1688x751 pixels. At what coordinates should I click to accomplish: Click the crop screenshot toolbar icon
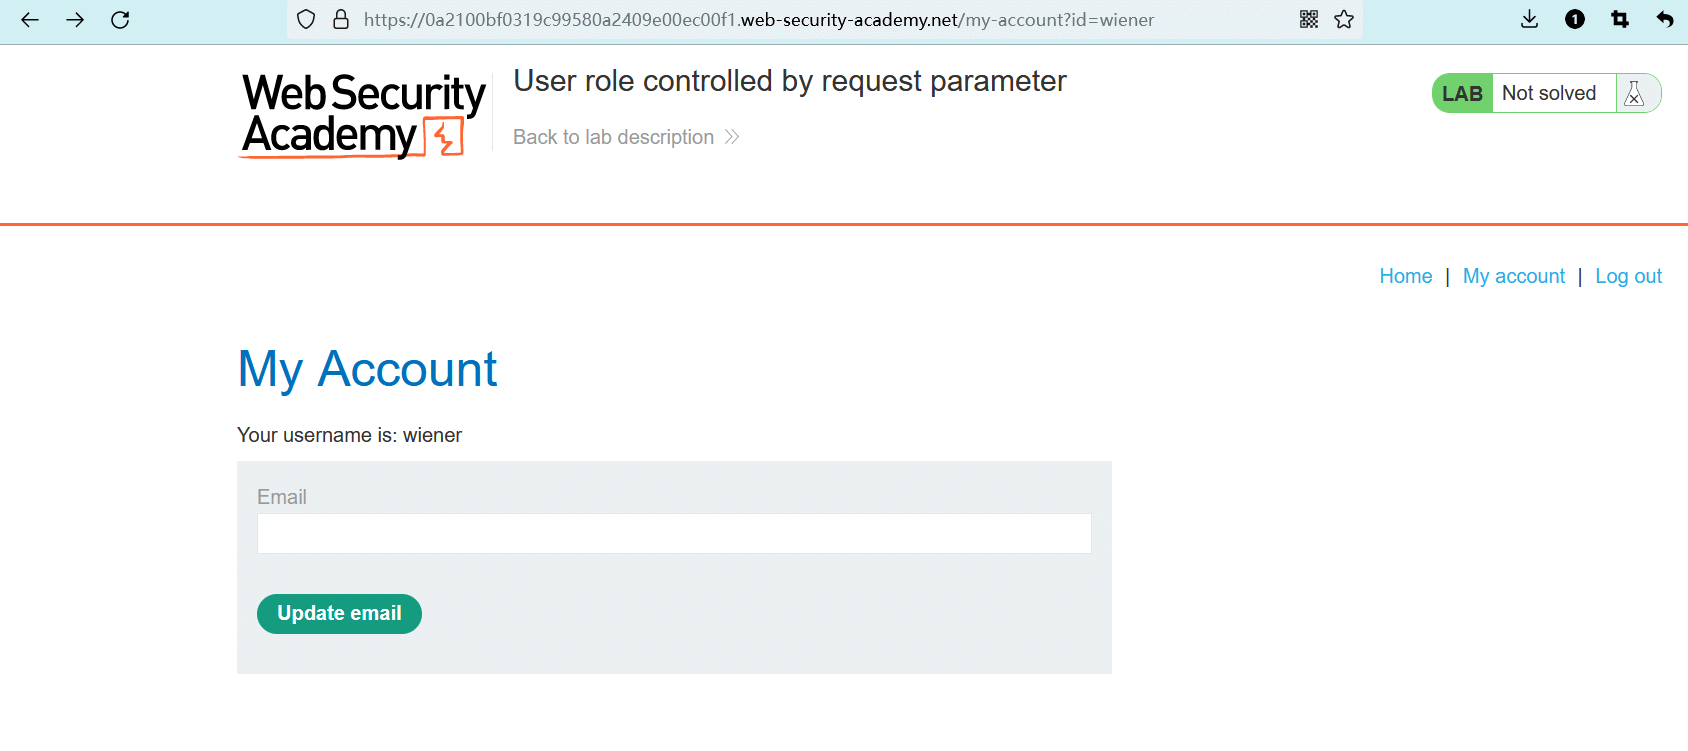tap(1620, 20)
